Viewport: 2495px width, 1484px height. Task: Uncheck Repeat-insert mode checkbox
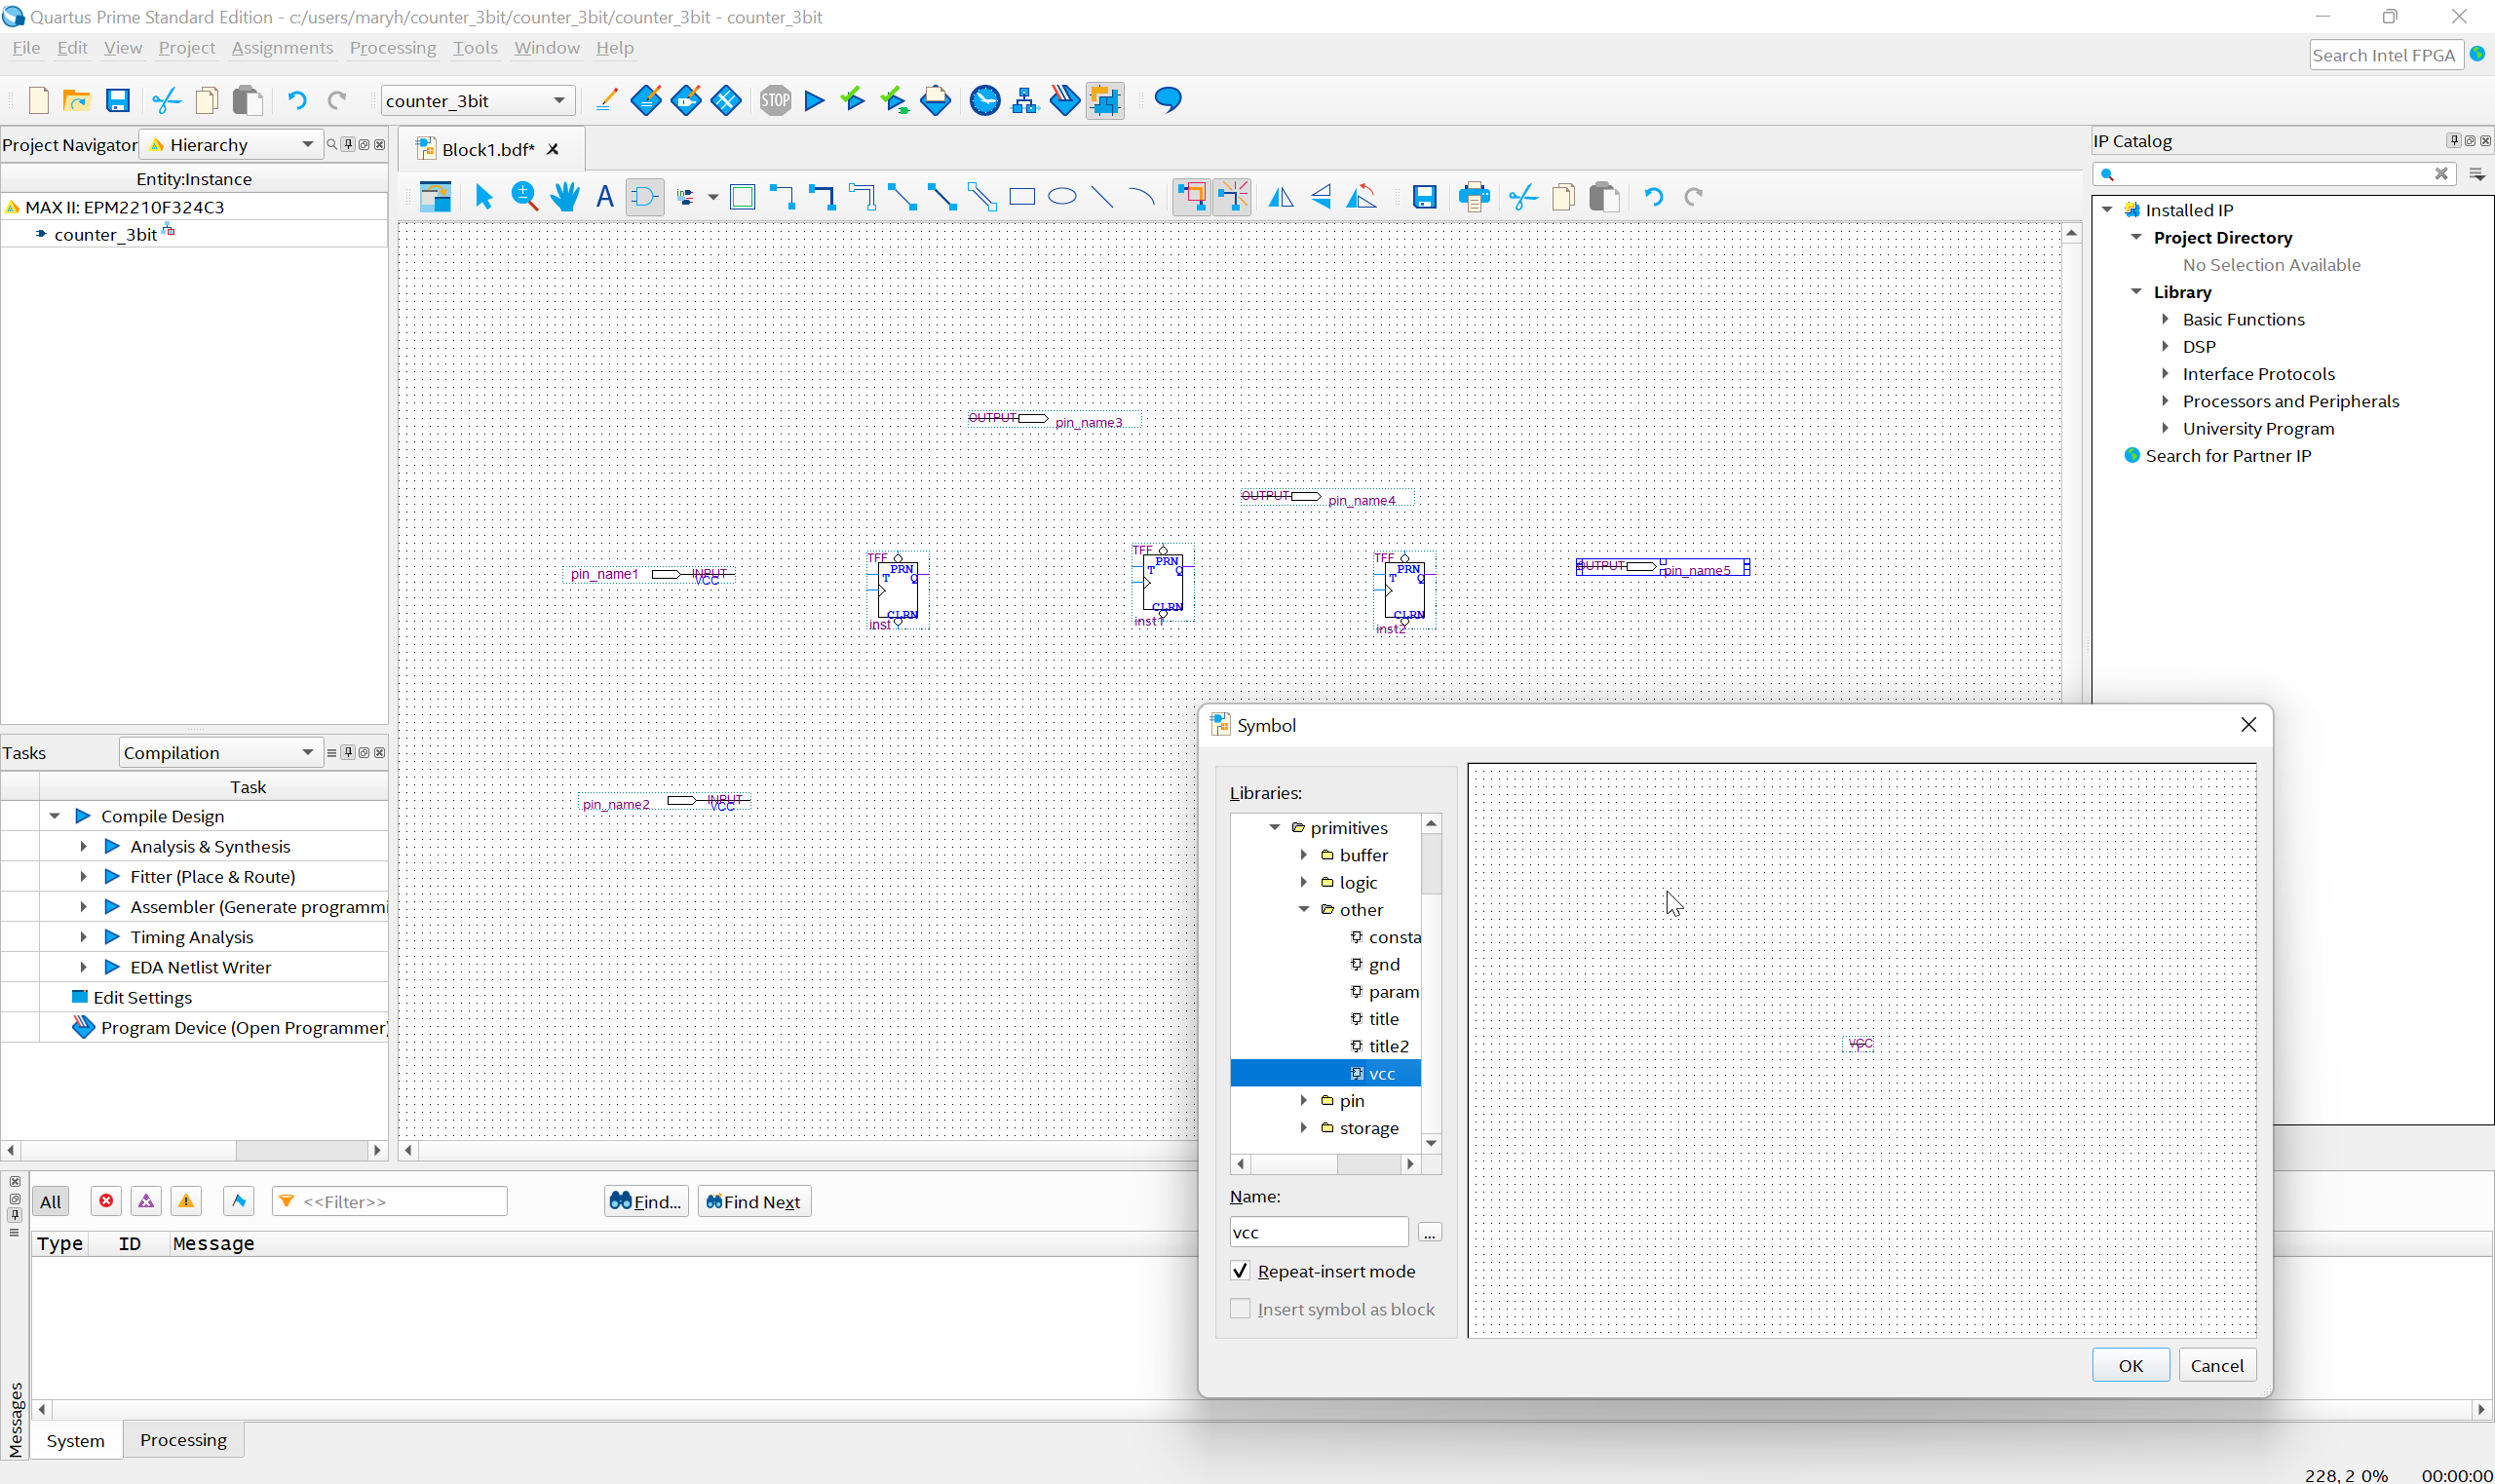[x=1240, y=1271]
